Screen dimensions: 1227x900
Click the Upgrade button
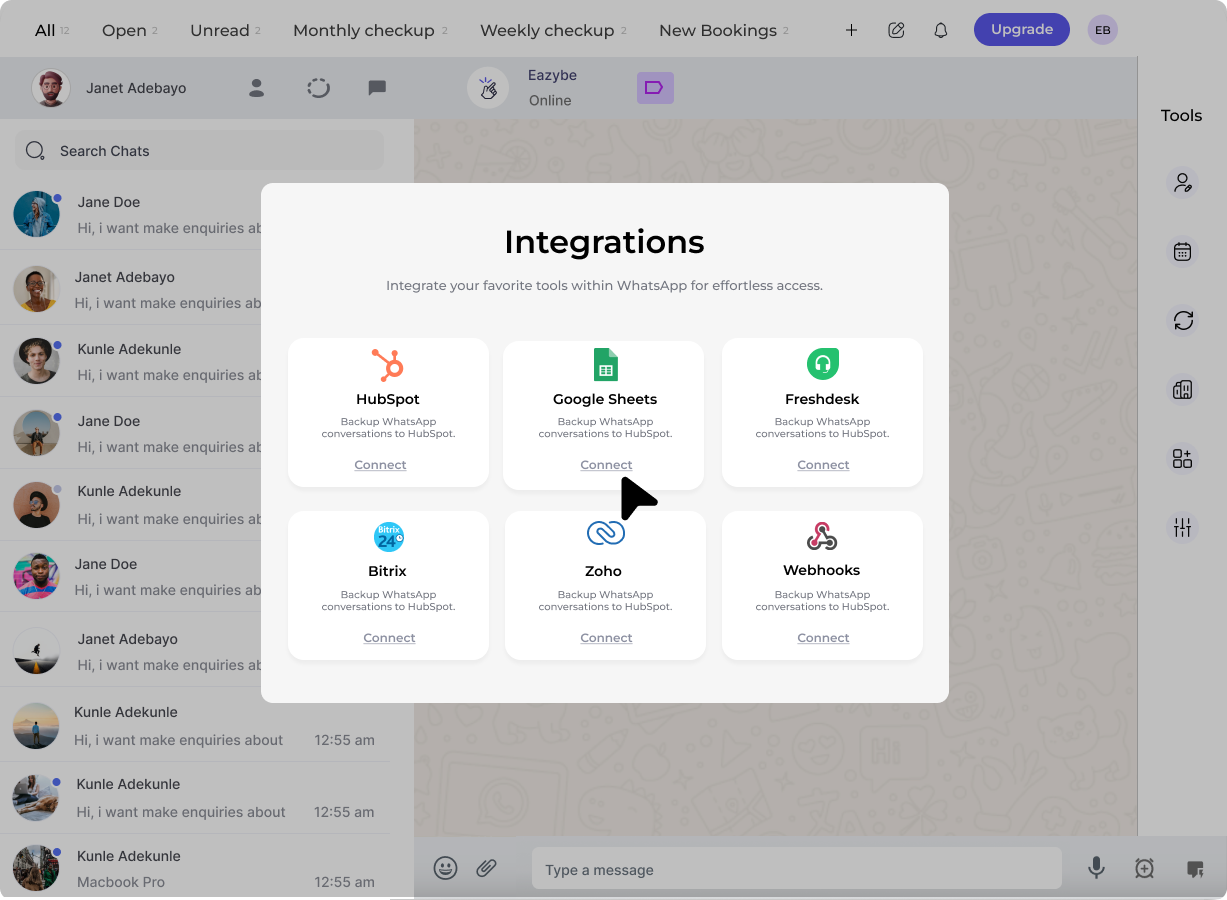click(x=1021, y=29)
